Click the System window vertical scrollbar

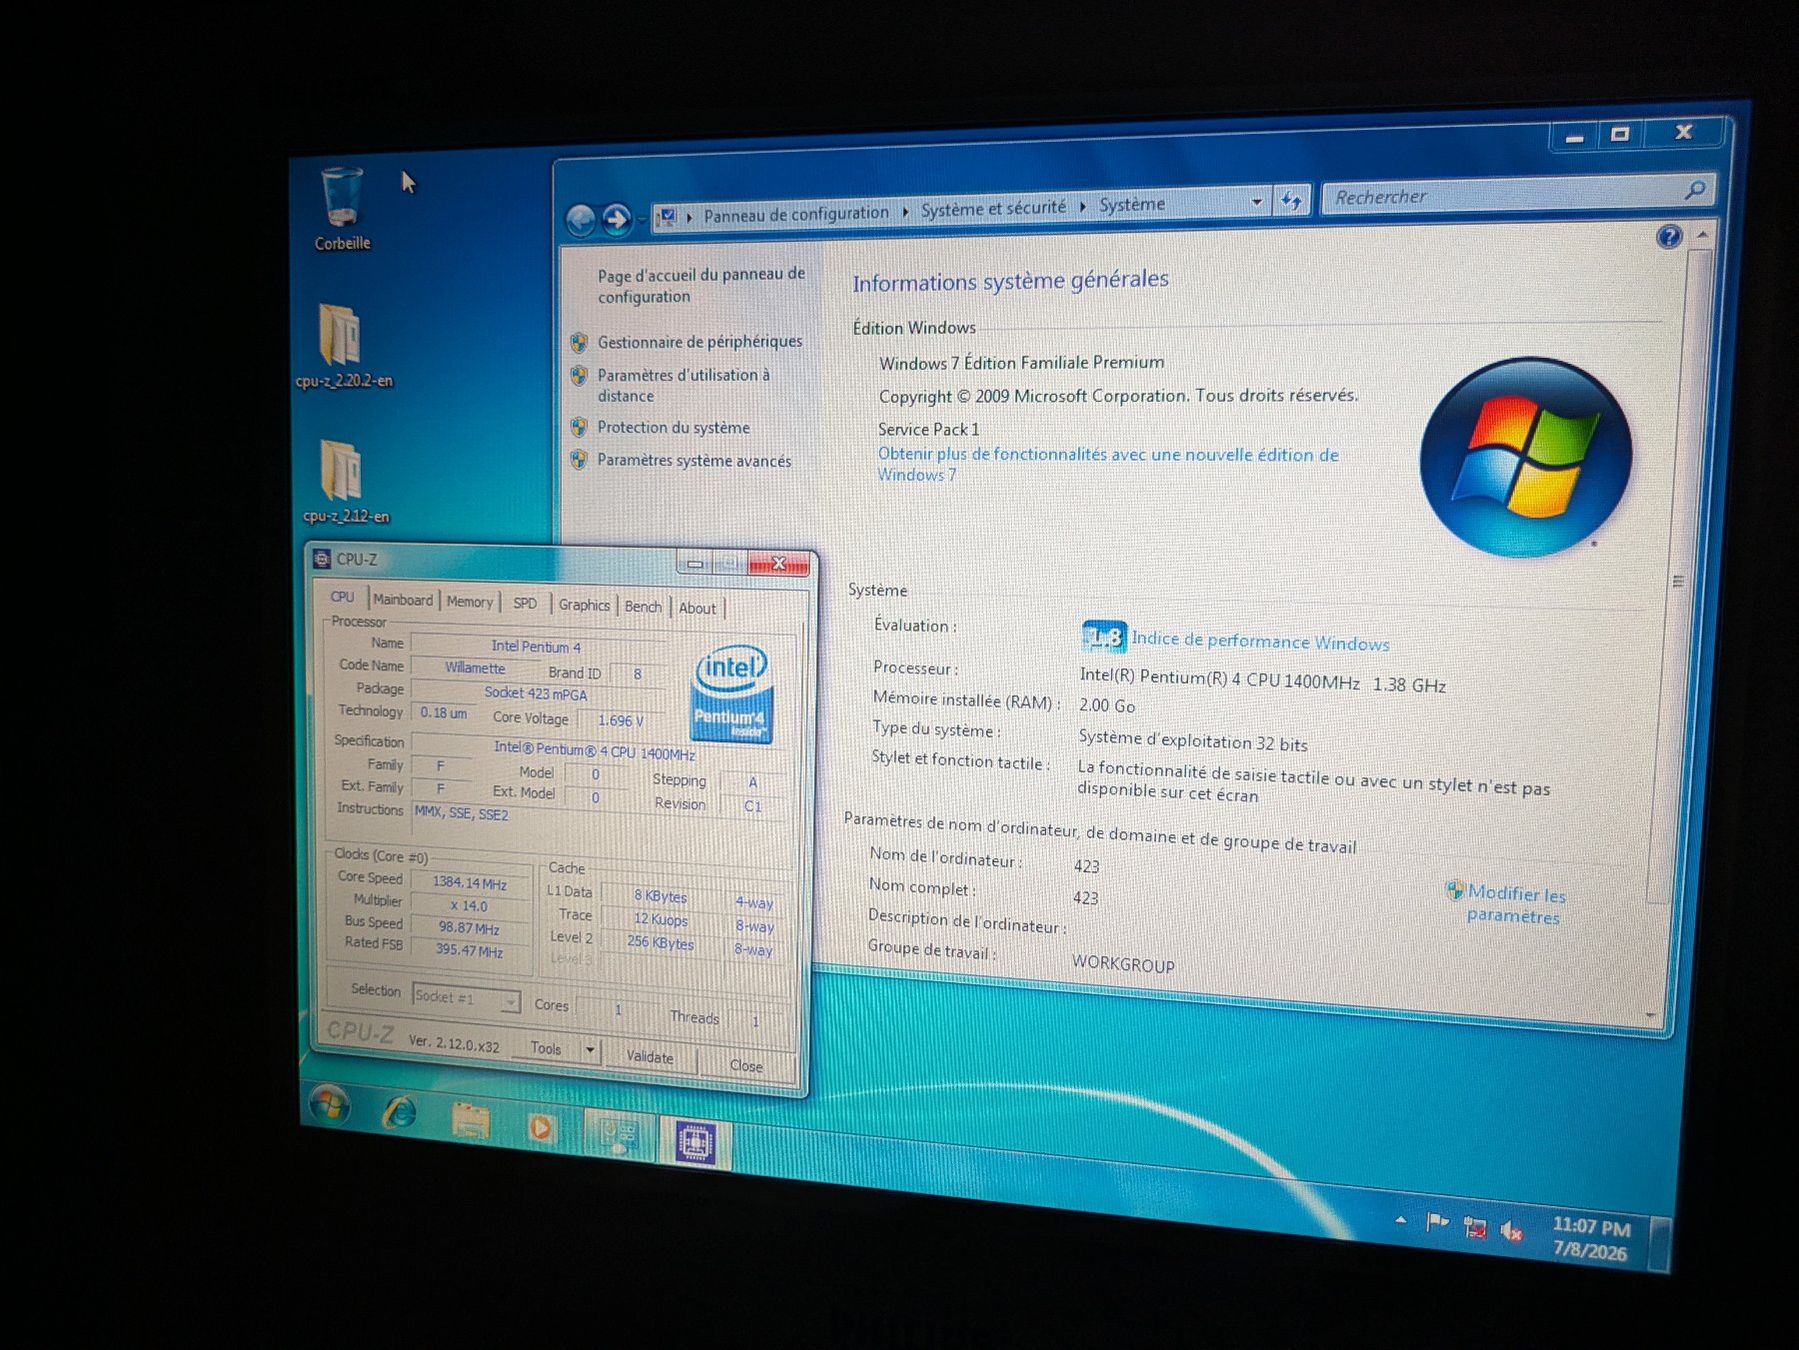tap(1676, 580)
